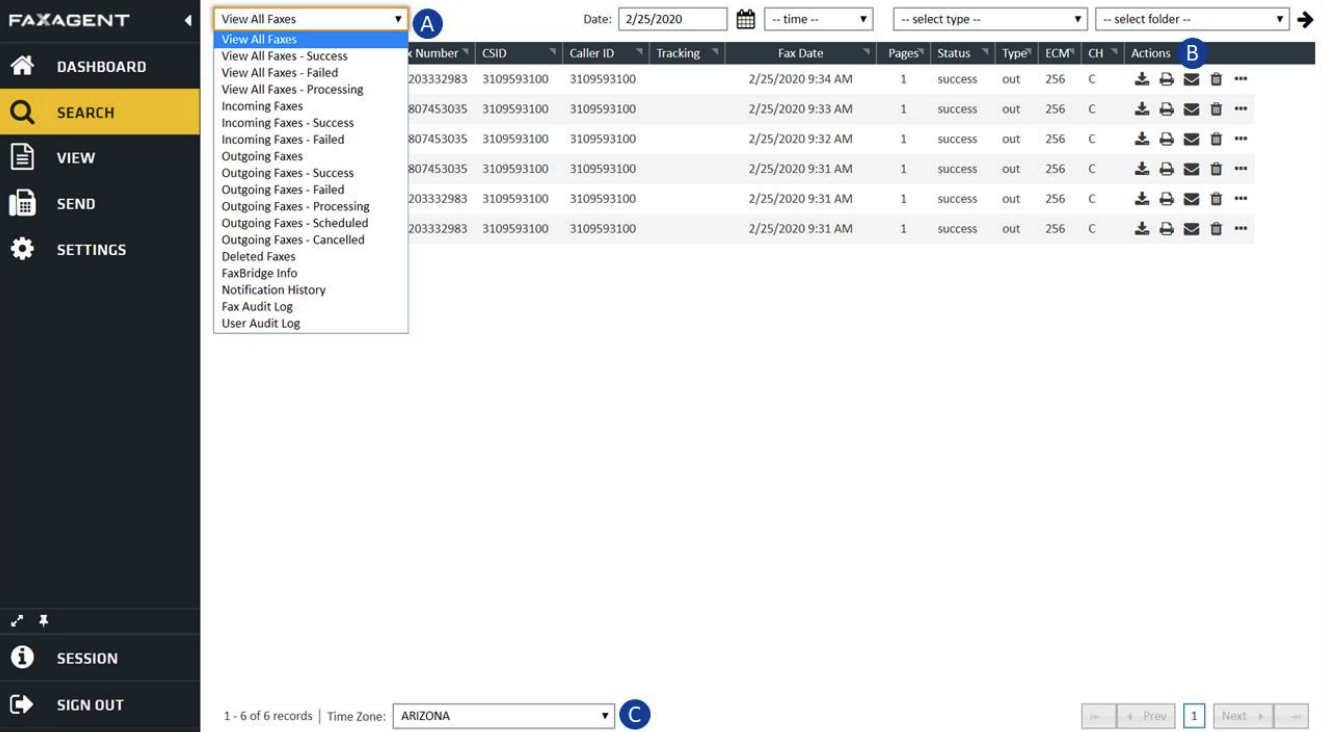Click the pin icon above Session
Viewport: 1322px width, 732px height.
pyautogui.click(x=43, y=621)
